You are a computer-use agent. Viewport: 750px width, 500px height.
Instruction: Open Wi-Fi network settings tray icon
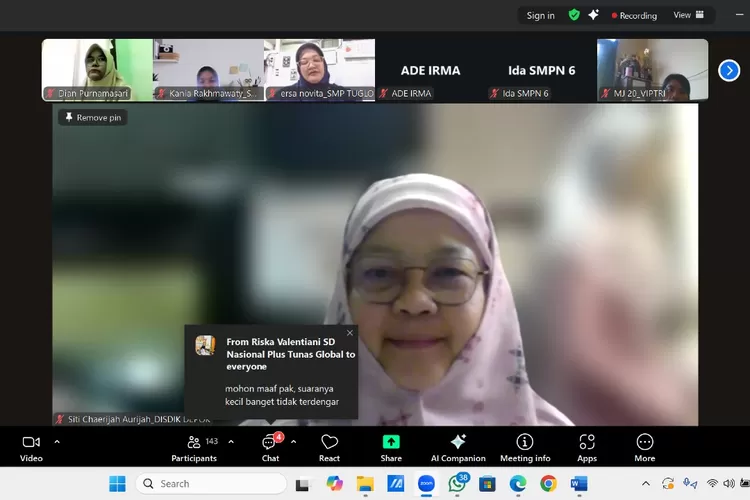coord(712,483)
